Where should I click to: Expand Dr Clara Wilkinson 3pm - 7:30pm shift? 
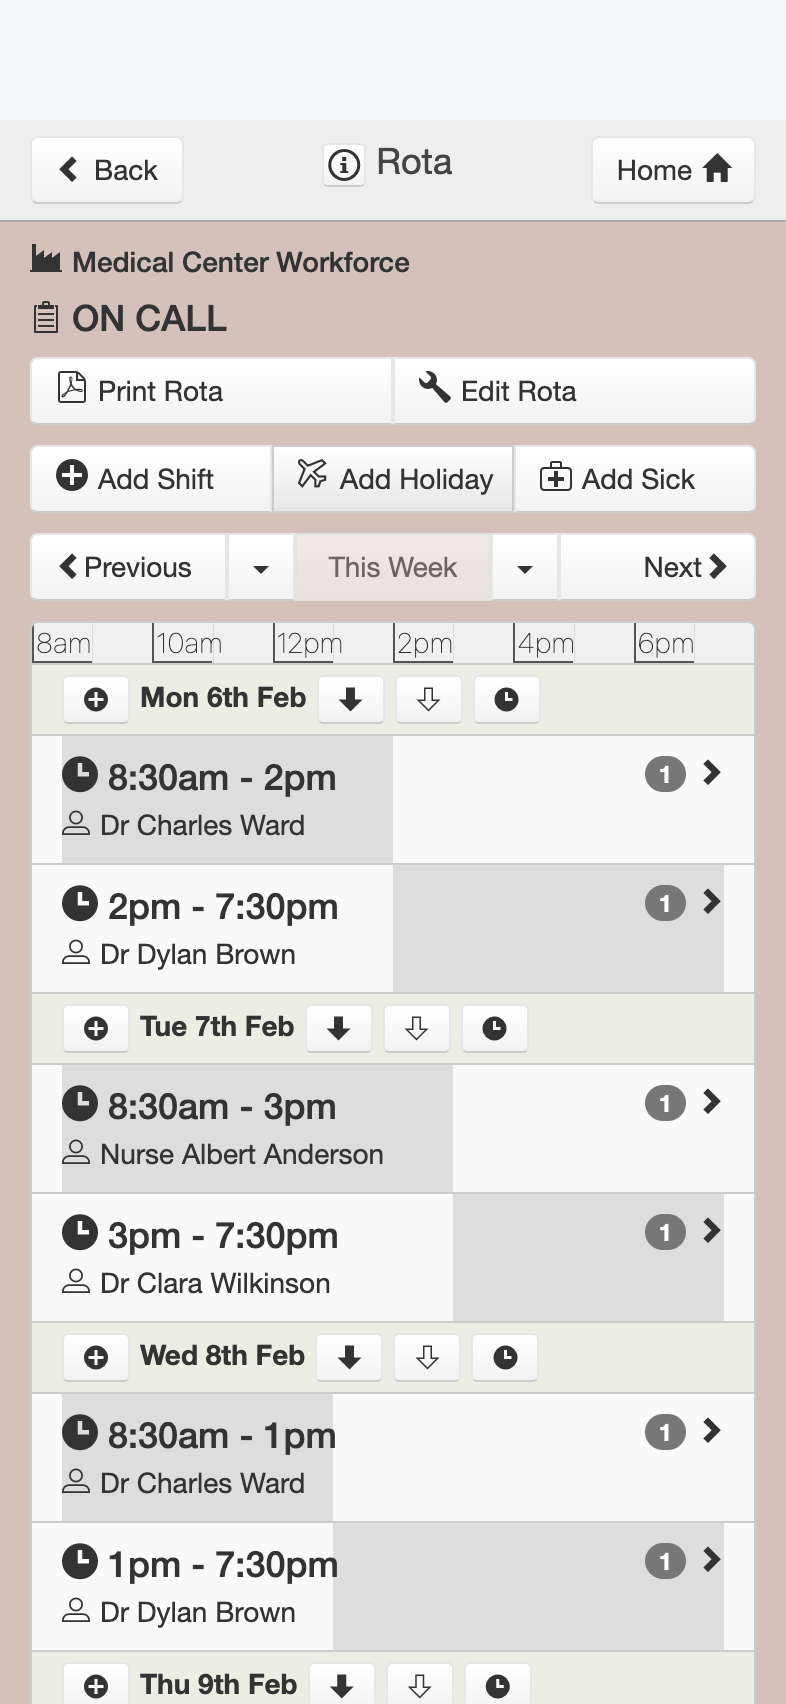click(x=712, y=1231)
